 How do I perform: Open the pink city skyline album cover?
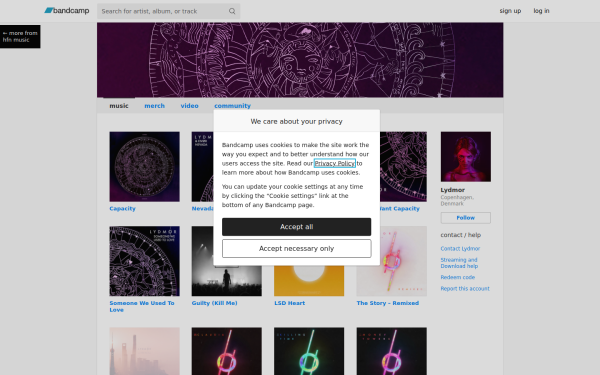pos(144,351)
